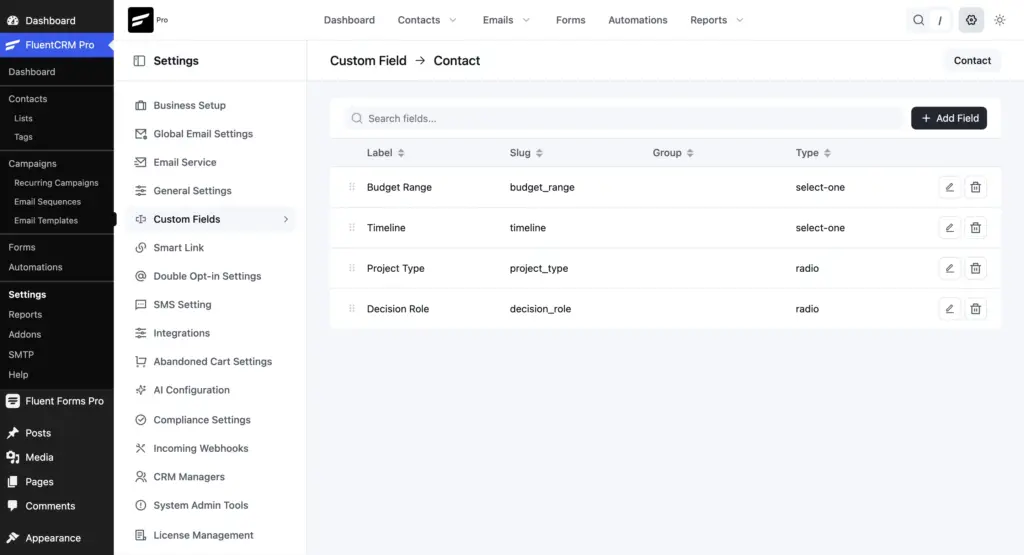The width and height of the screenshot is (1024, 555).
Task: Open Global Email Settings
Action: 203,134
